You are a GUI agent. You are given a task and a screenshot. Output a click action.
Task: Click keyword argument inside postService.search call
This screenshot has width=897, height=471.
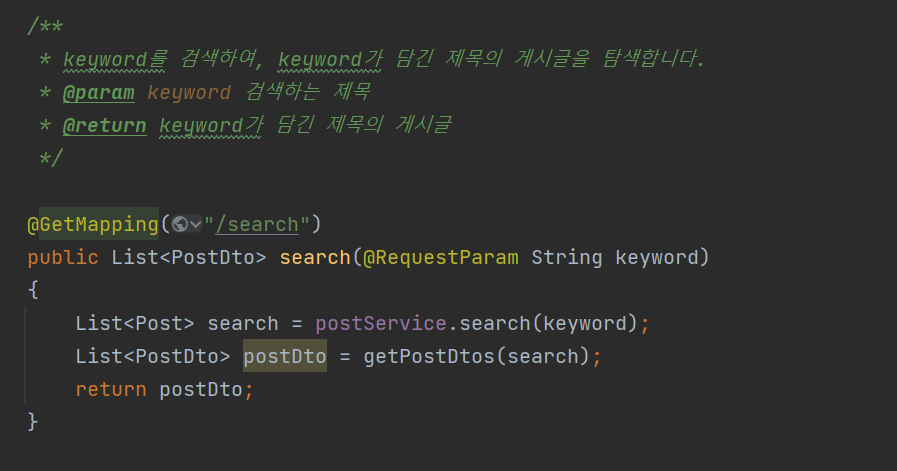pos(584,323)
